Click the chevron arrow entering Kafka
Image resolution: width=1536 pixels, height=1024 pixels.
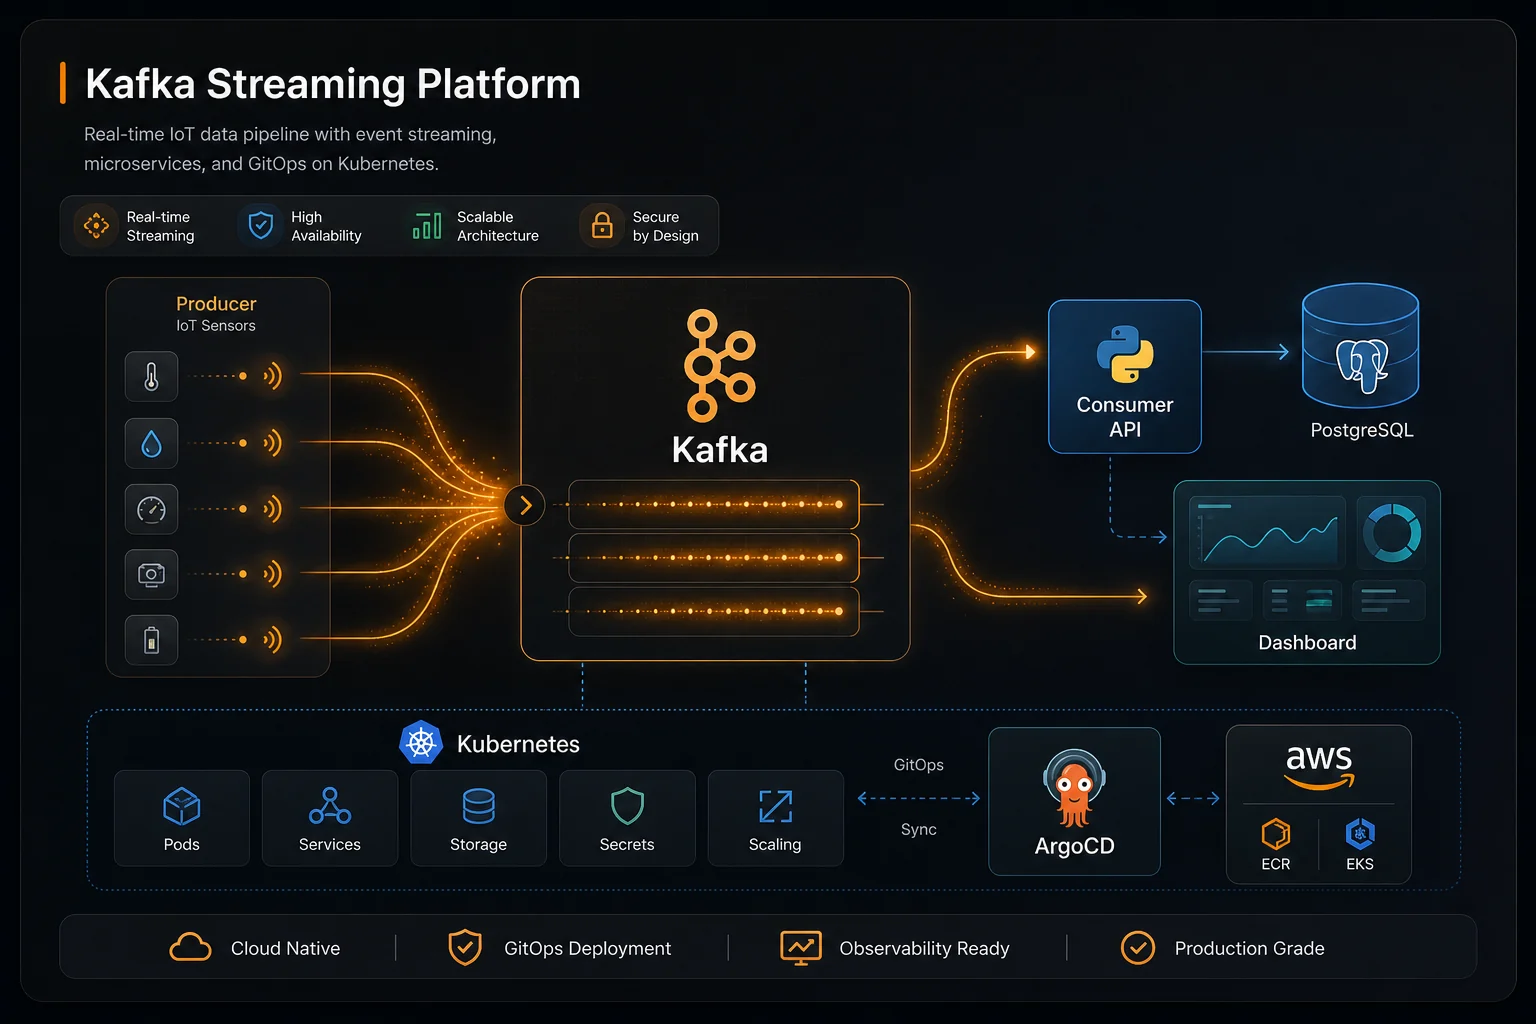click(x=525, y=506)
